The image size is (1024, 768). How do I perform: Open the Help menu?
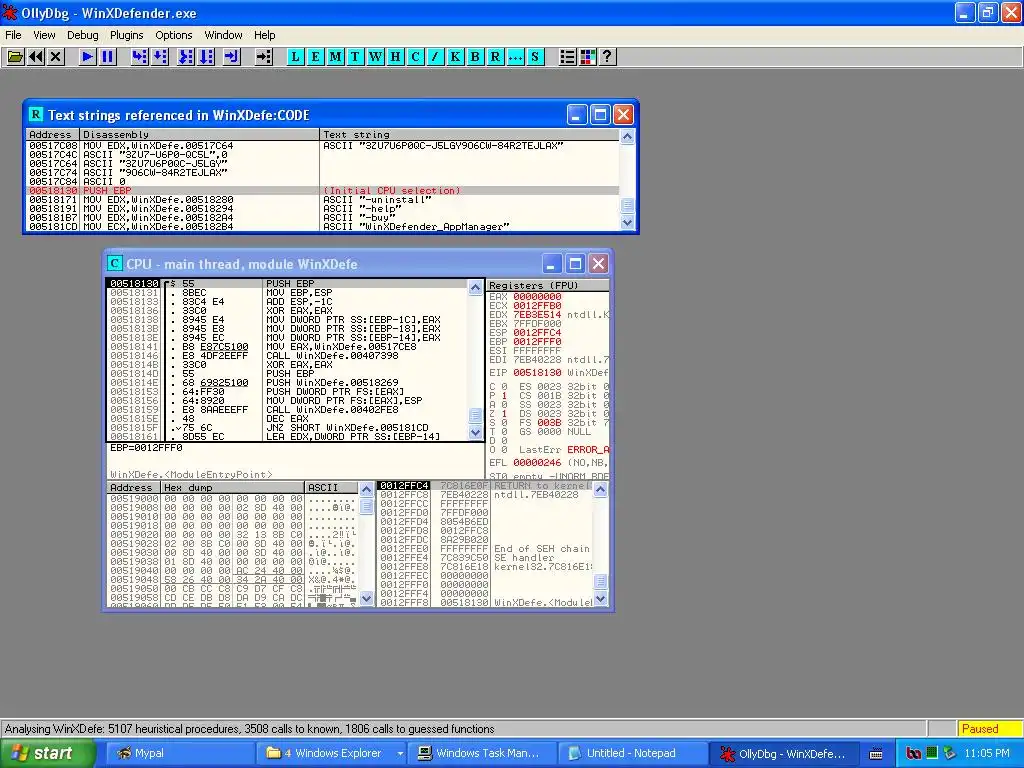click(264, 35)
